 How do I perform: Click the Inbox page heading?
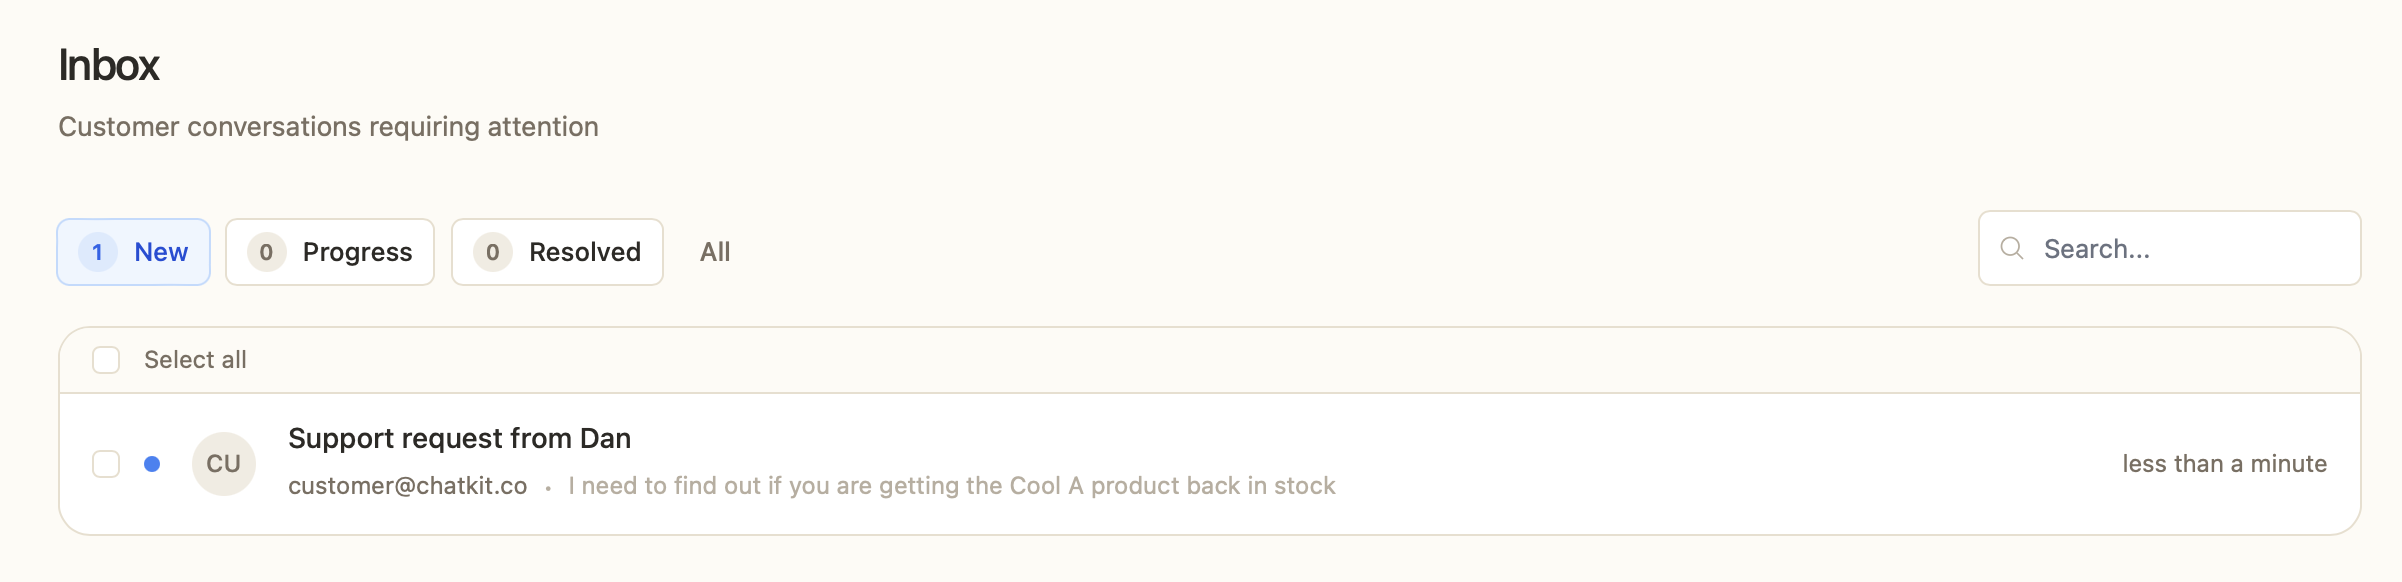(109, 65)
